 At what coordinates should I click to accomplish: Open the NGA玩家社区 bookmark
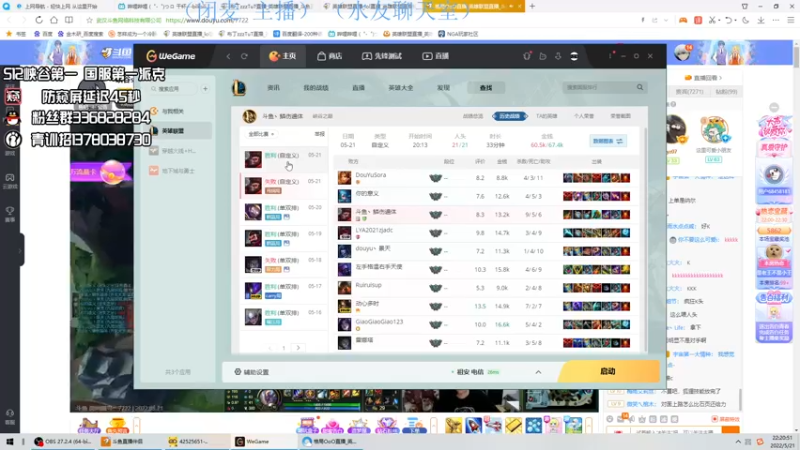(x=458, y=34)
